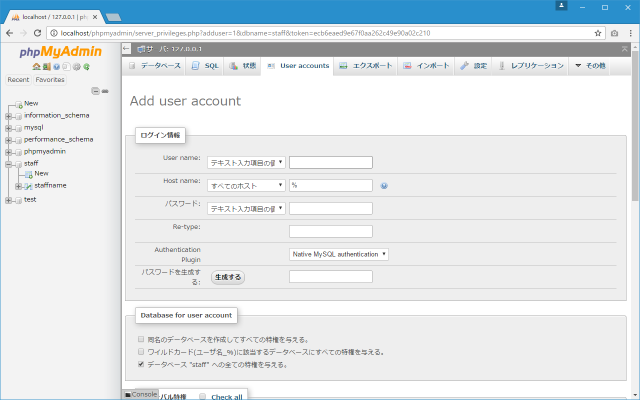Switch to the SQL tab
This screenshot has width=640, height=400.
coord(205,65)
